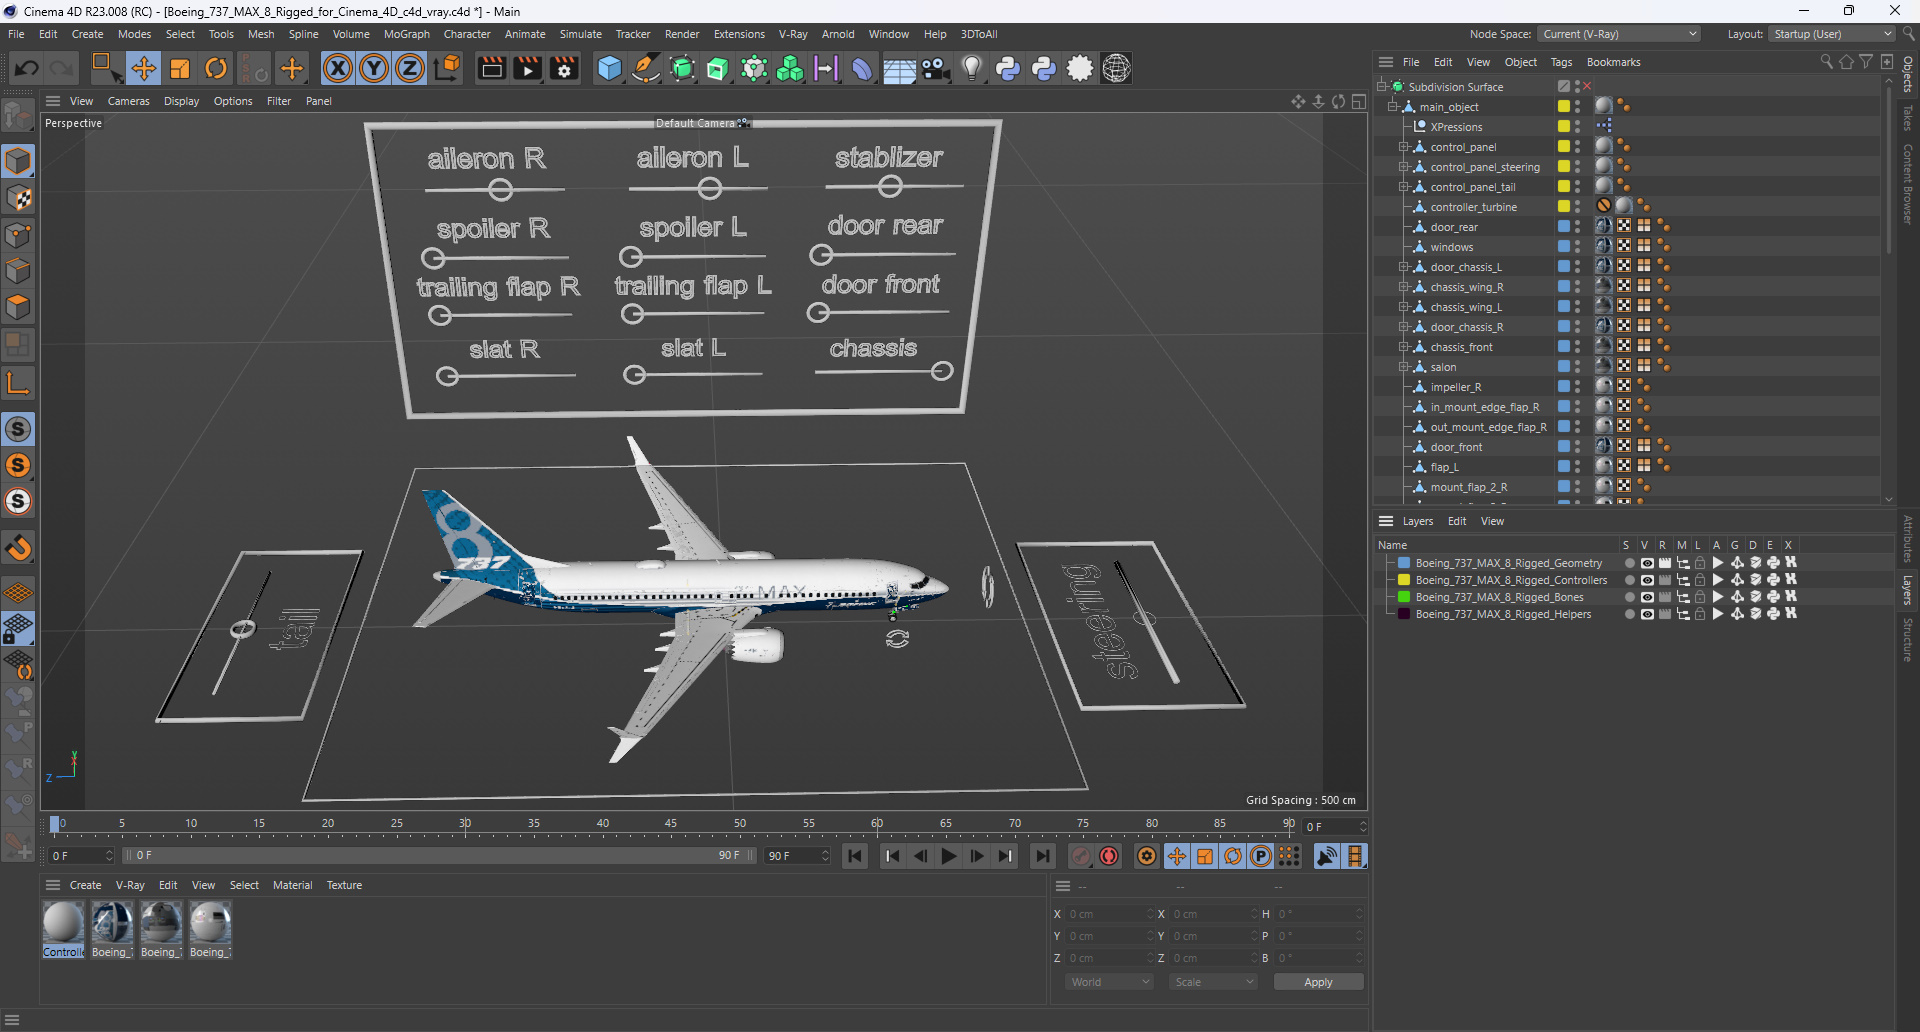Open the World coordinate dropdown

[x=1110, y=982]
